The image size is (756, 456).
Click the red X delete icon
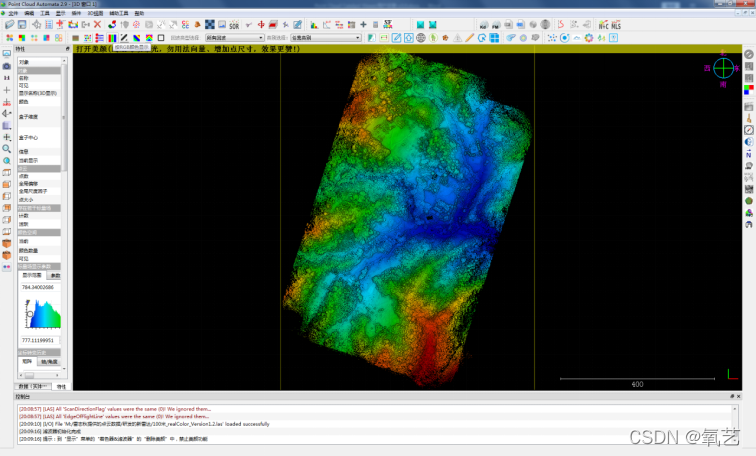tap(97, 24)
